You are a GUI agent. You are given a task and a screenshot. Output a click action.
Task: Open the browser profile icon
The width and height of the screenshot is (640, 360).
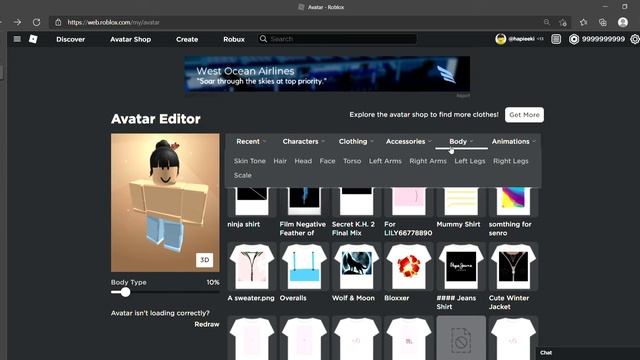coord(622,22)
